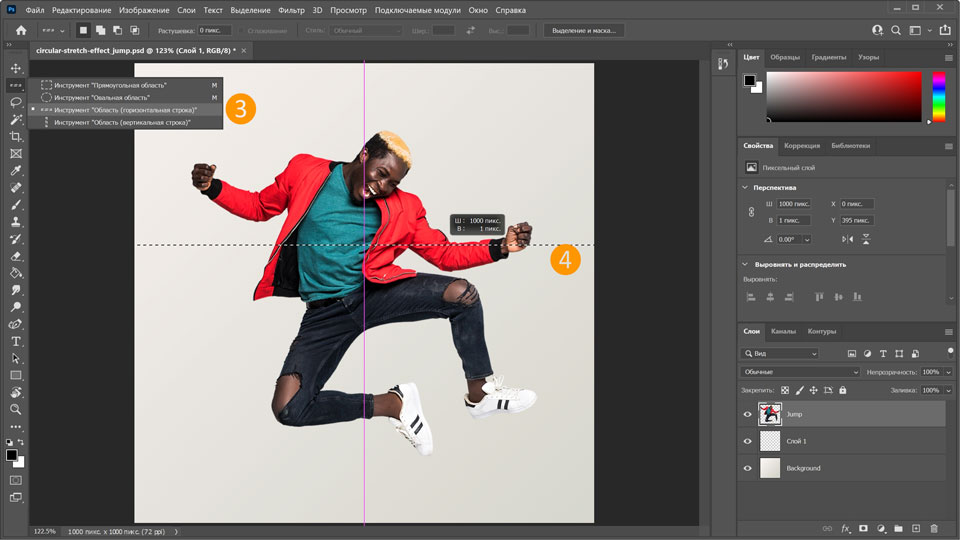Hide the Jump layer
The image size is (960, 540).
tap(747, 414)
